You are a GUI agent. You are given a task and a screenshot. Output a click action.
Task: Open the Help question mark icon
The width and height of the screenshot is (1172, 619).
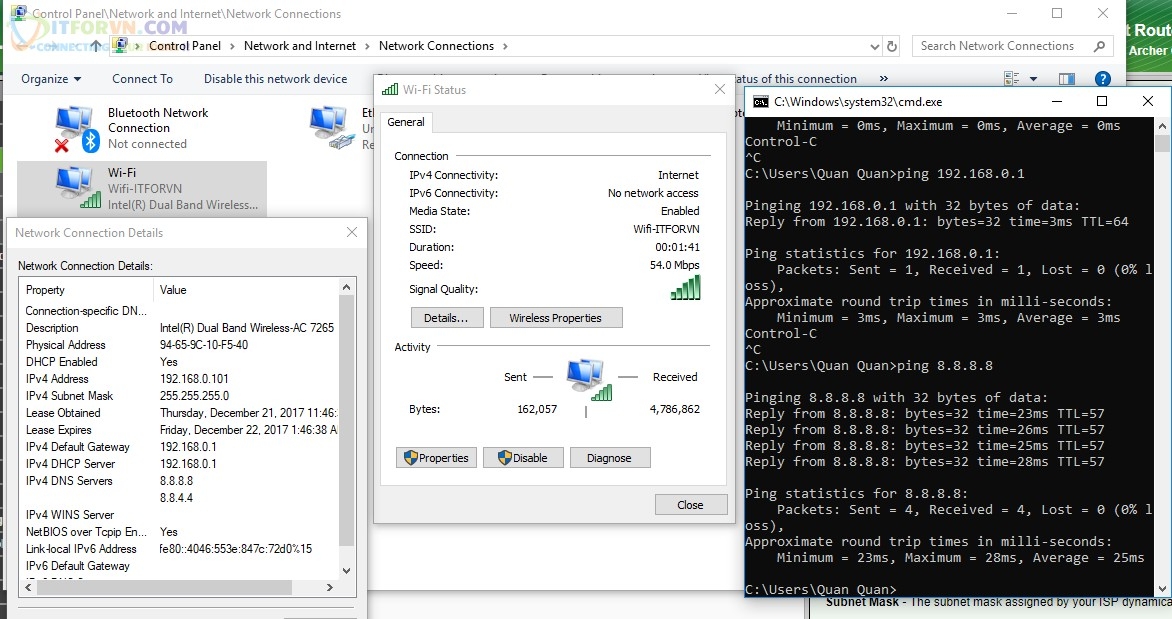coord(1102,79)
